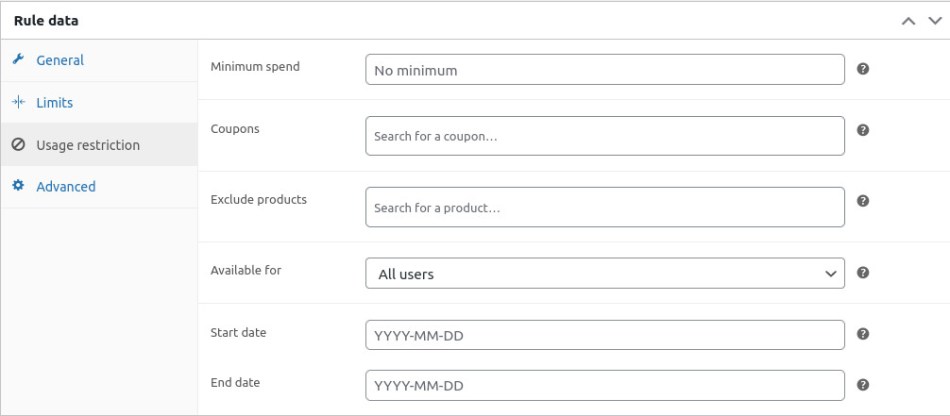Screen dimensions: 950x416
Task: Click the End date help icon
Action: pyautogui.click(x=863, y=384)
